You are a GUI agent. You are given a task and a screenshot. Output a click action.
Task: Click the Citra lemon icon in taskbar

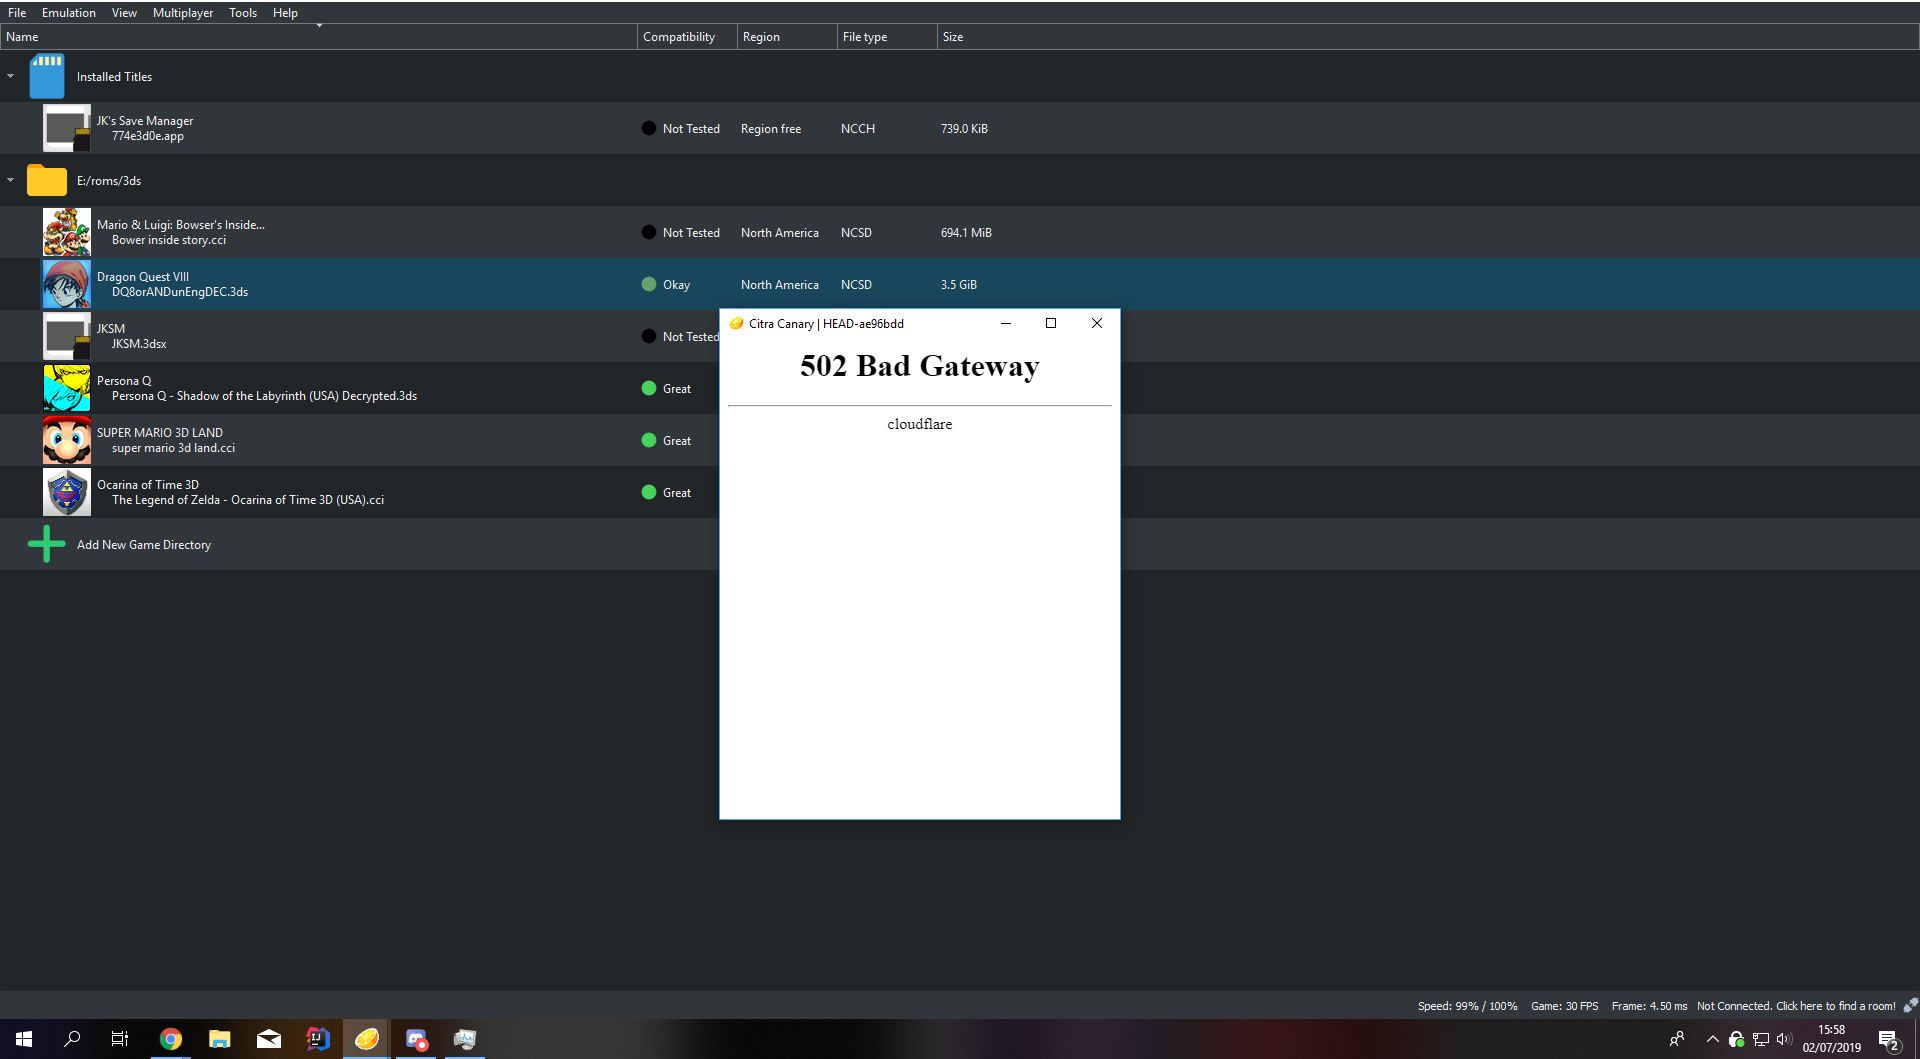pyautogui.click(x=367, y=1039)
